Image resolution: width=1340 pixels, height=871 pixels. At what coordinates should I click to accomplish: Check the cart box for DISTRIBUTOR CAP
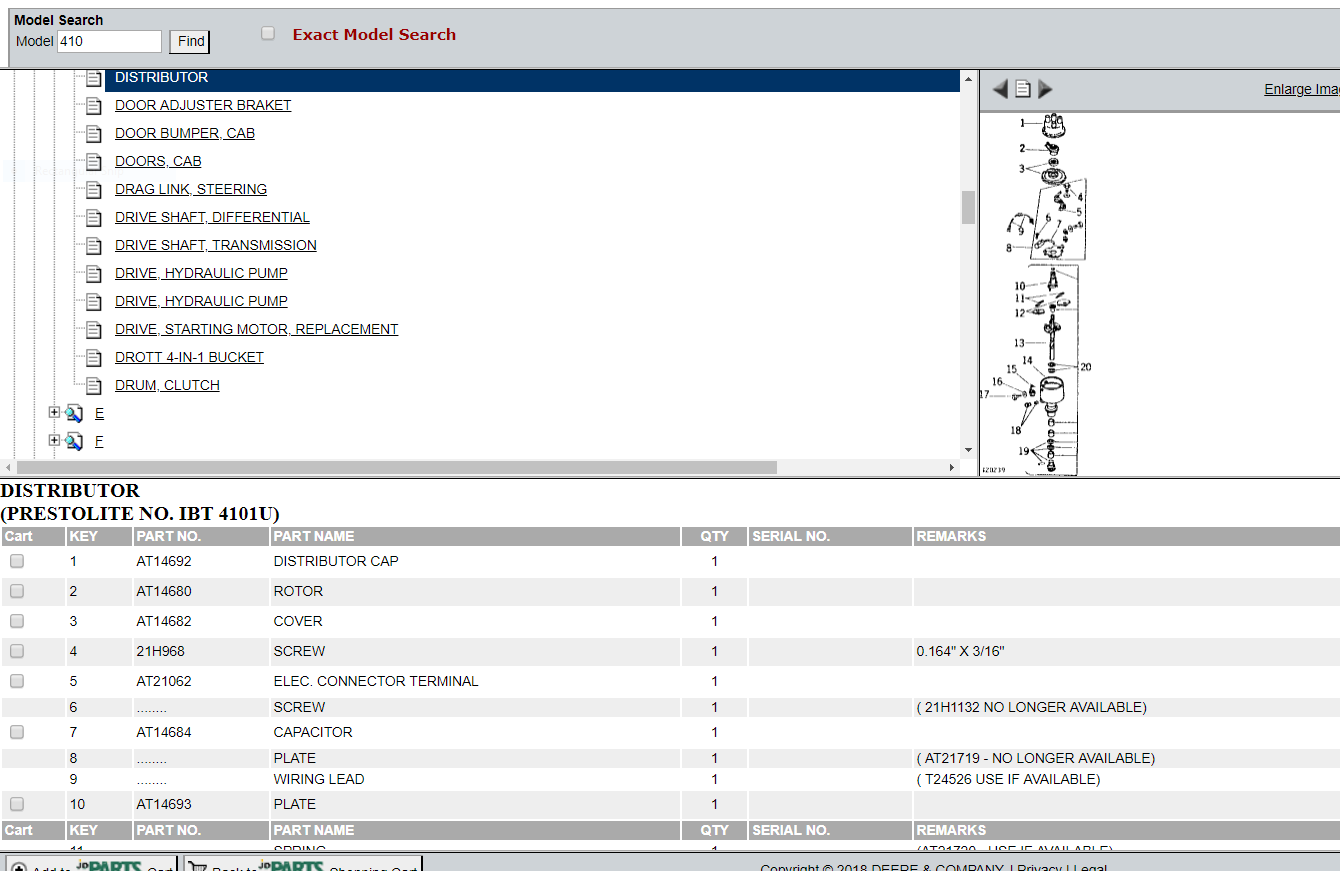[x=17, y=561]
